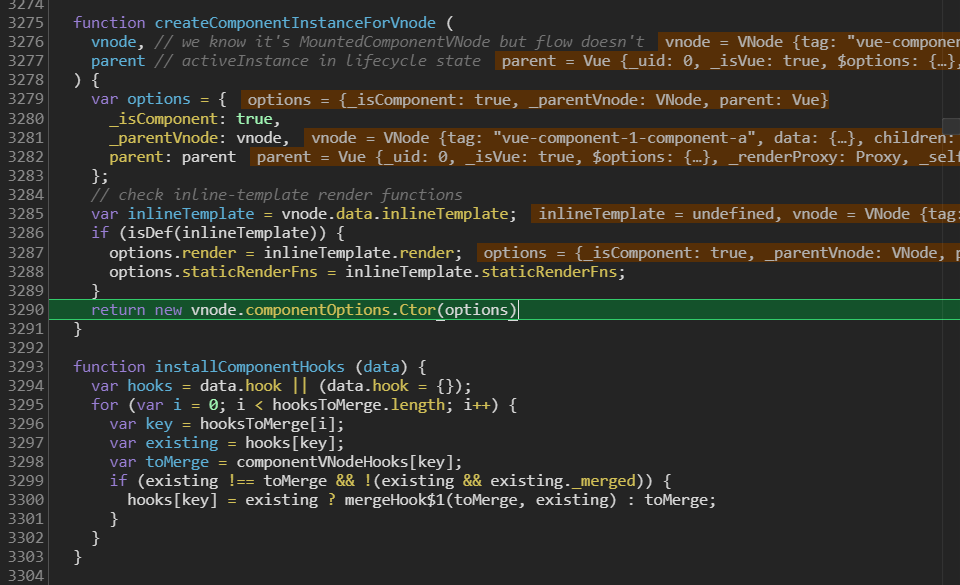Click the createComponentInstanceForVnode function name

point(295,23)
